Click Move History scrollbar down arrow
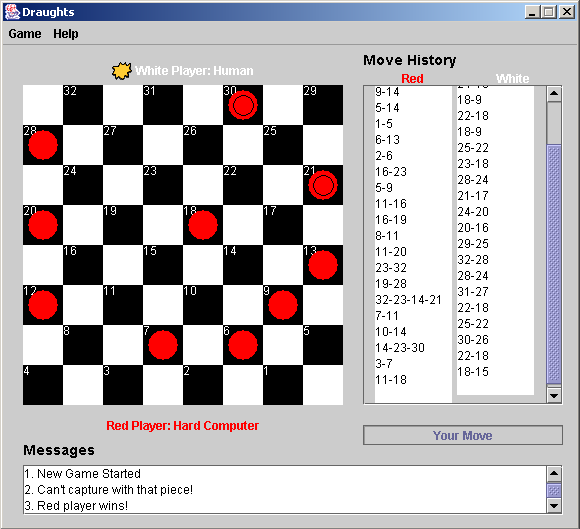Image resolution: width=580 pixels, height=529 pixels. point(554,395)
